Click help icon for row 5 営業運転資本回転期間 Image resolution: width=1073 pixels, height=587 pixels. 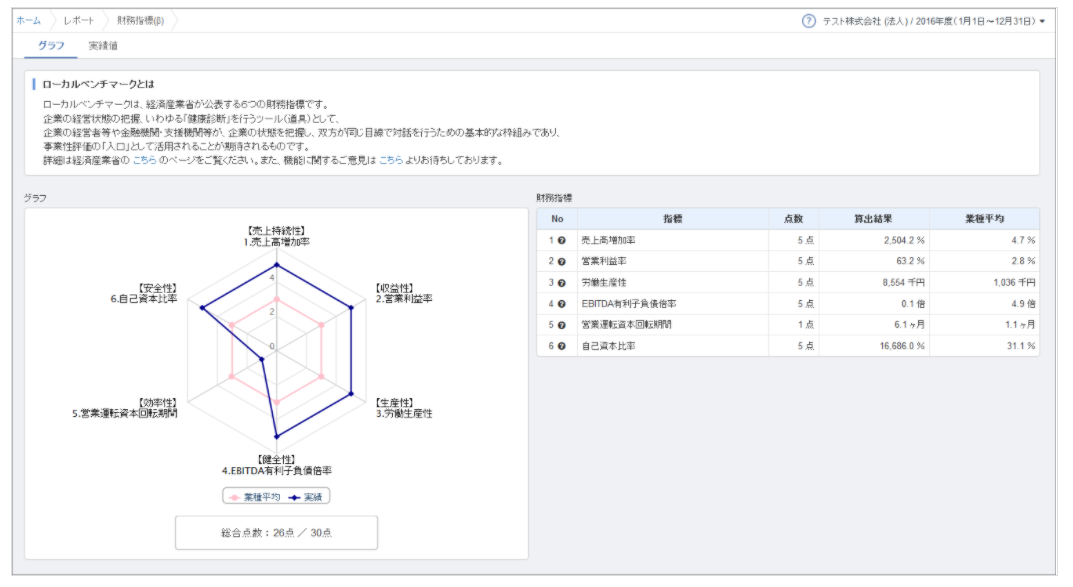pyautogui.click(x=562, y=325)
